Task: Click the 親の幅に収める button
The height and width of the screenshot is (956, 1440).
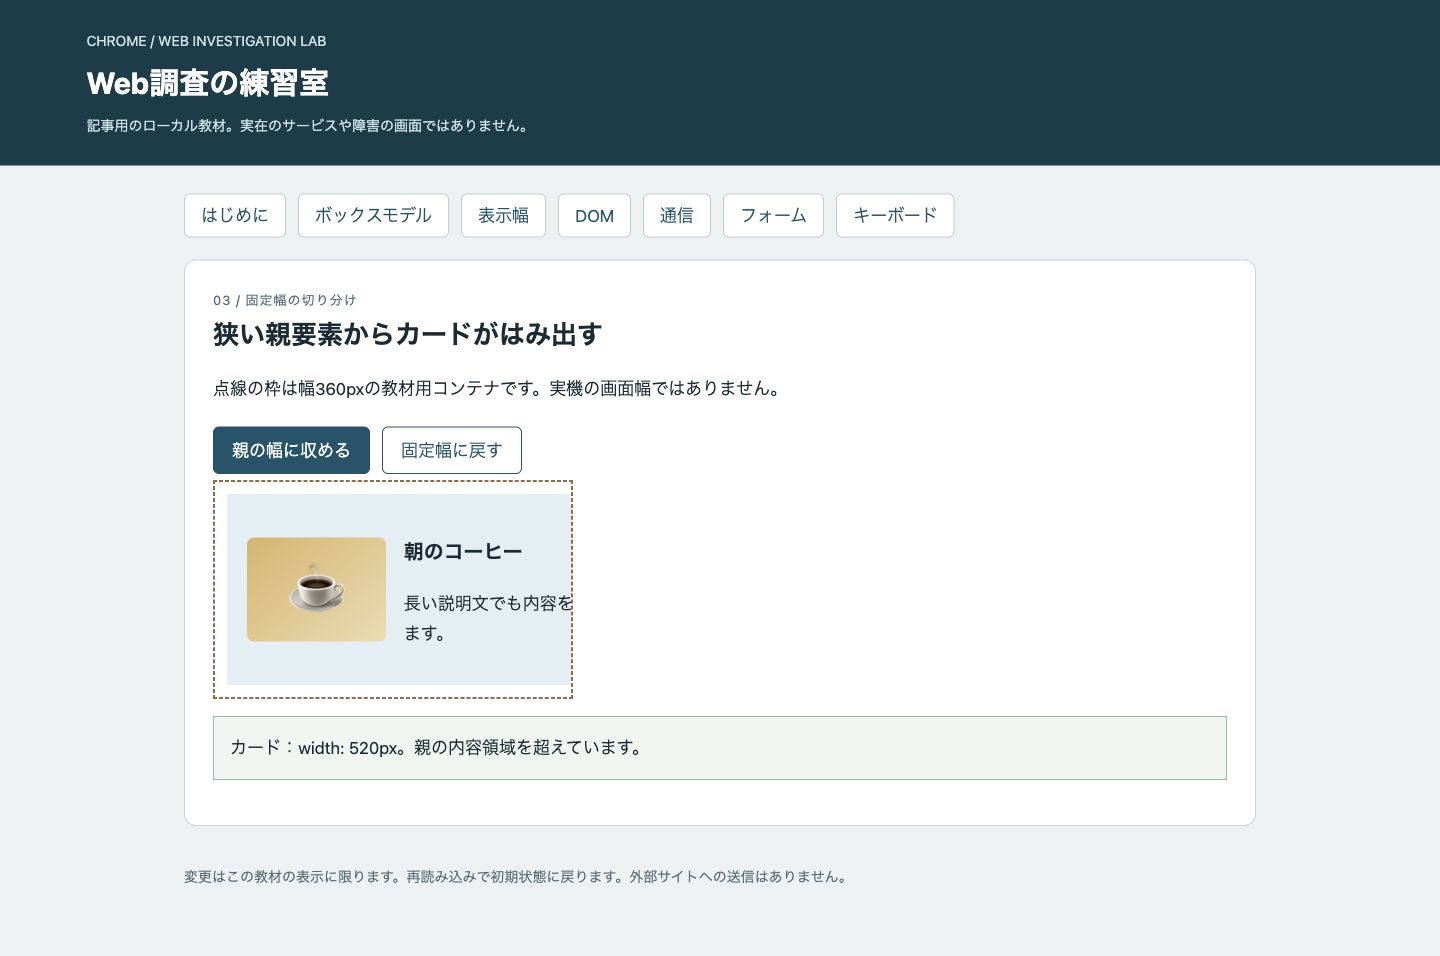Action: tap(291, 450)
